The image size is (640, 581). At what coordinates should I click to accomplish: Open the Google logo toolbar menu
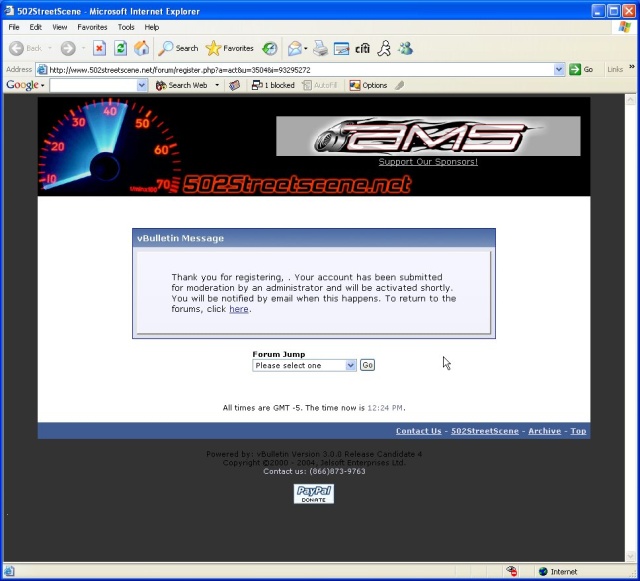pyautogui.click(x=25, y=85)
